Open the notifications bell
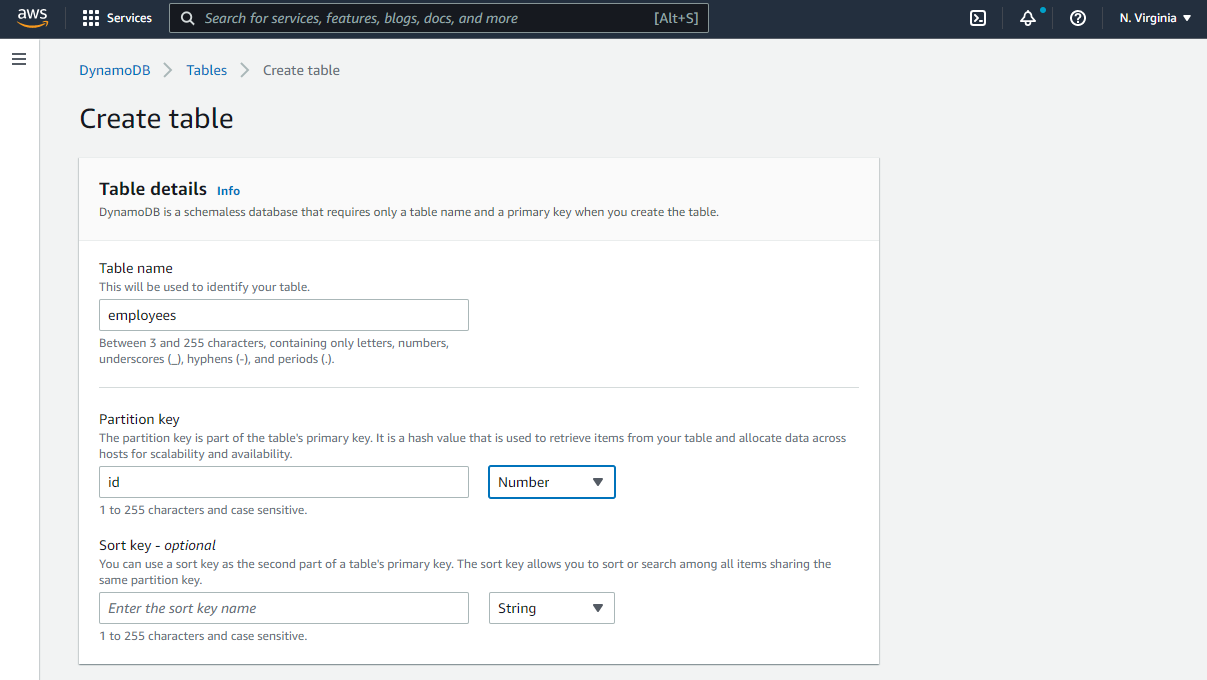1207x680 pixels. click(1028, 18)
